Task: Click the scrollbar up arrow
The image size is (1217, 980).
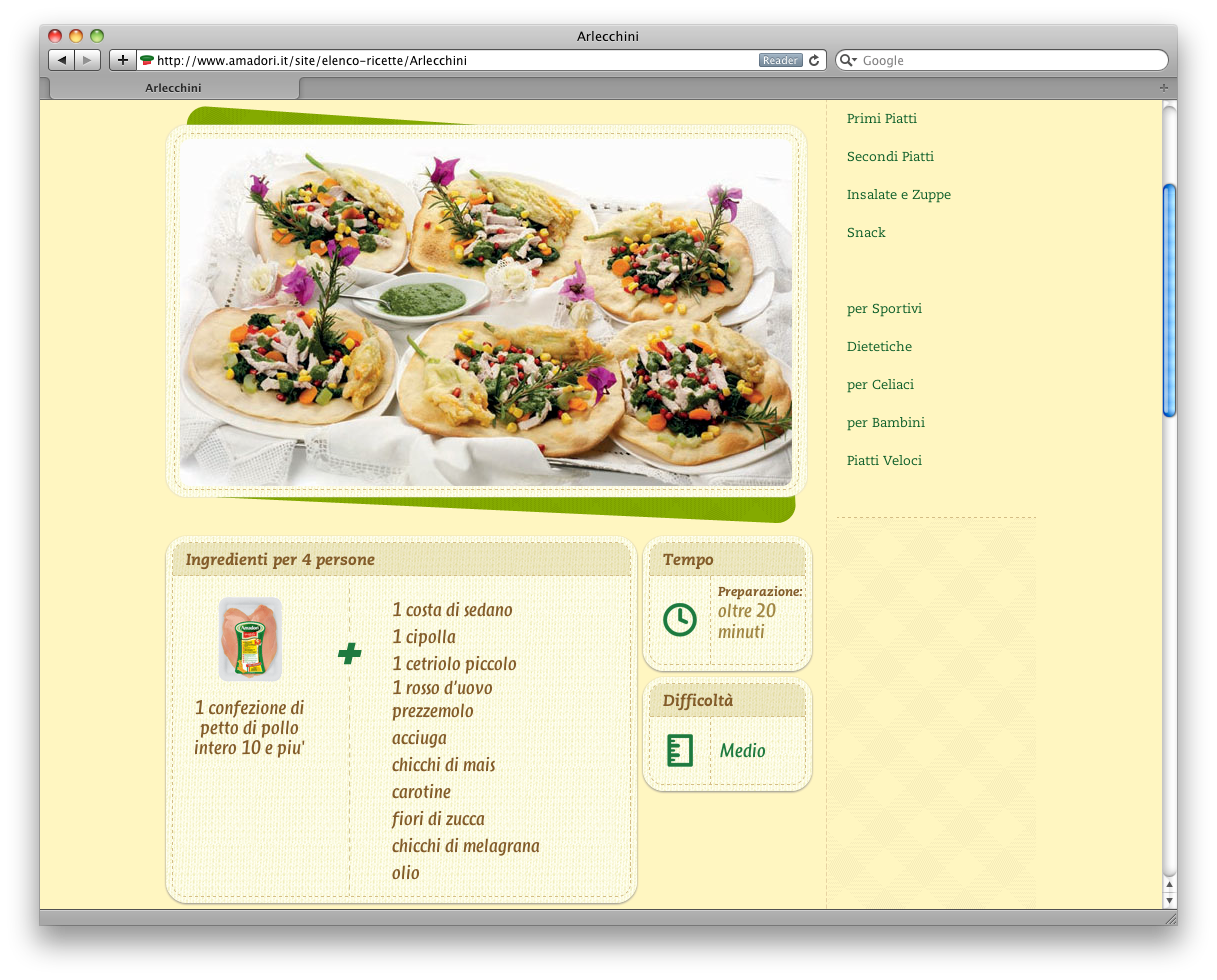Action: click(1169, 884)
